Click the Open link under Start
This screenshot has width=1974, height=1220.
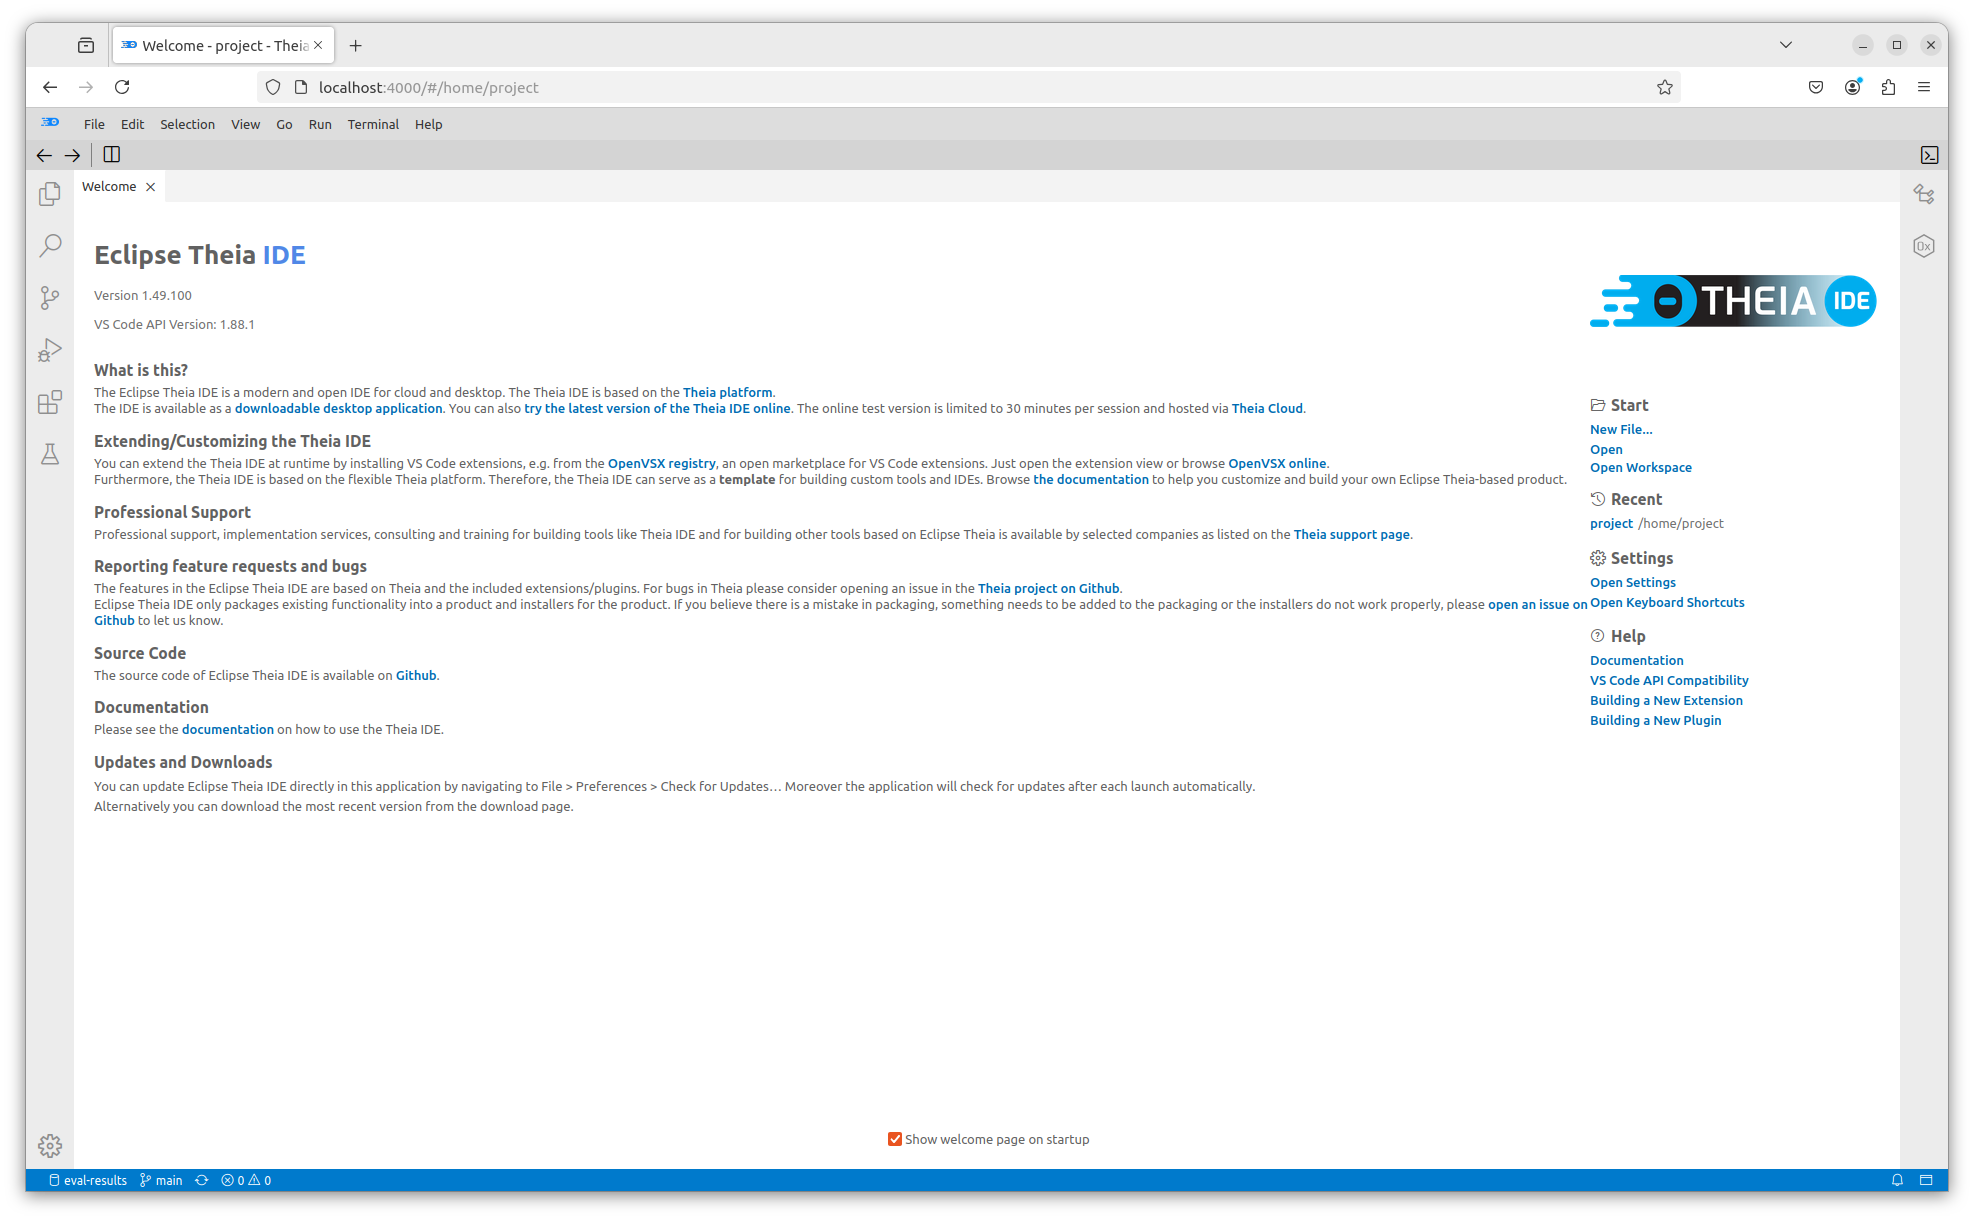click(x=1606, y=449)
